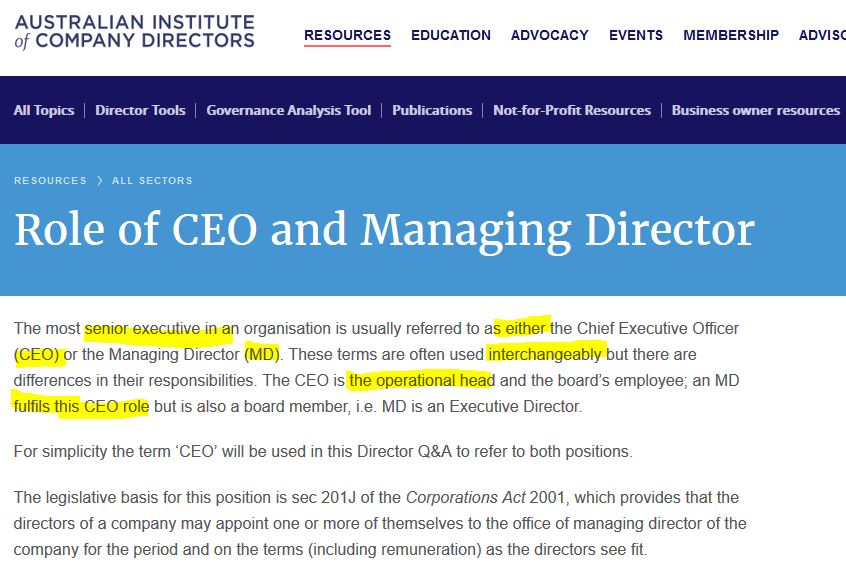Image resolution: width=846 pixels, height=581 pixels.
Task: Open the Australian Institute of Company Directors logo
Action: pos(134,32)
